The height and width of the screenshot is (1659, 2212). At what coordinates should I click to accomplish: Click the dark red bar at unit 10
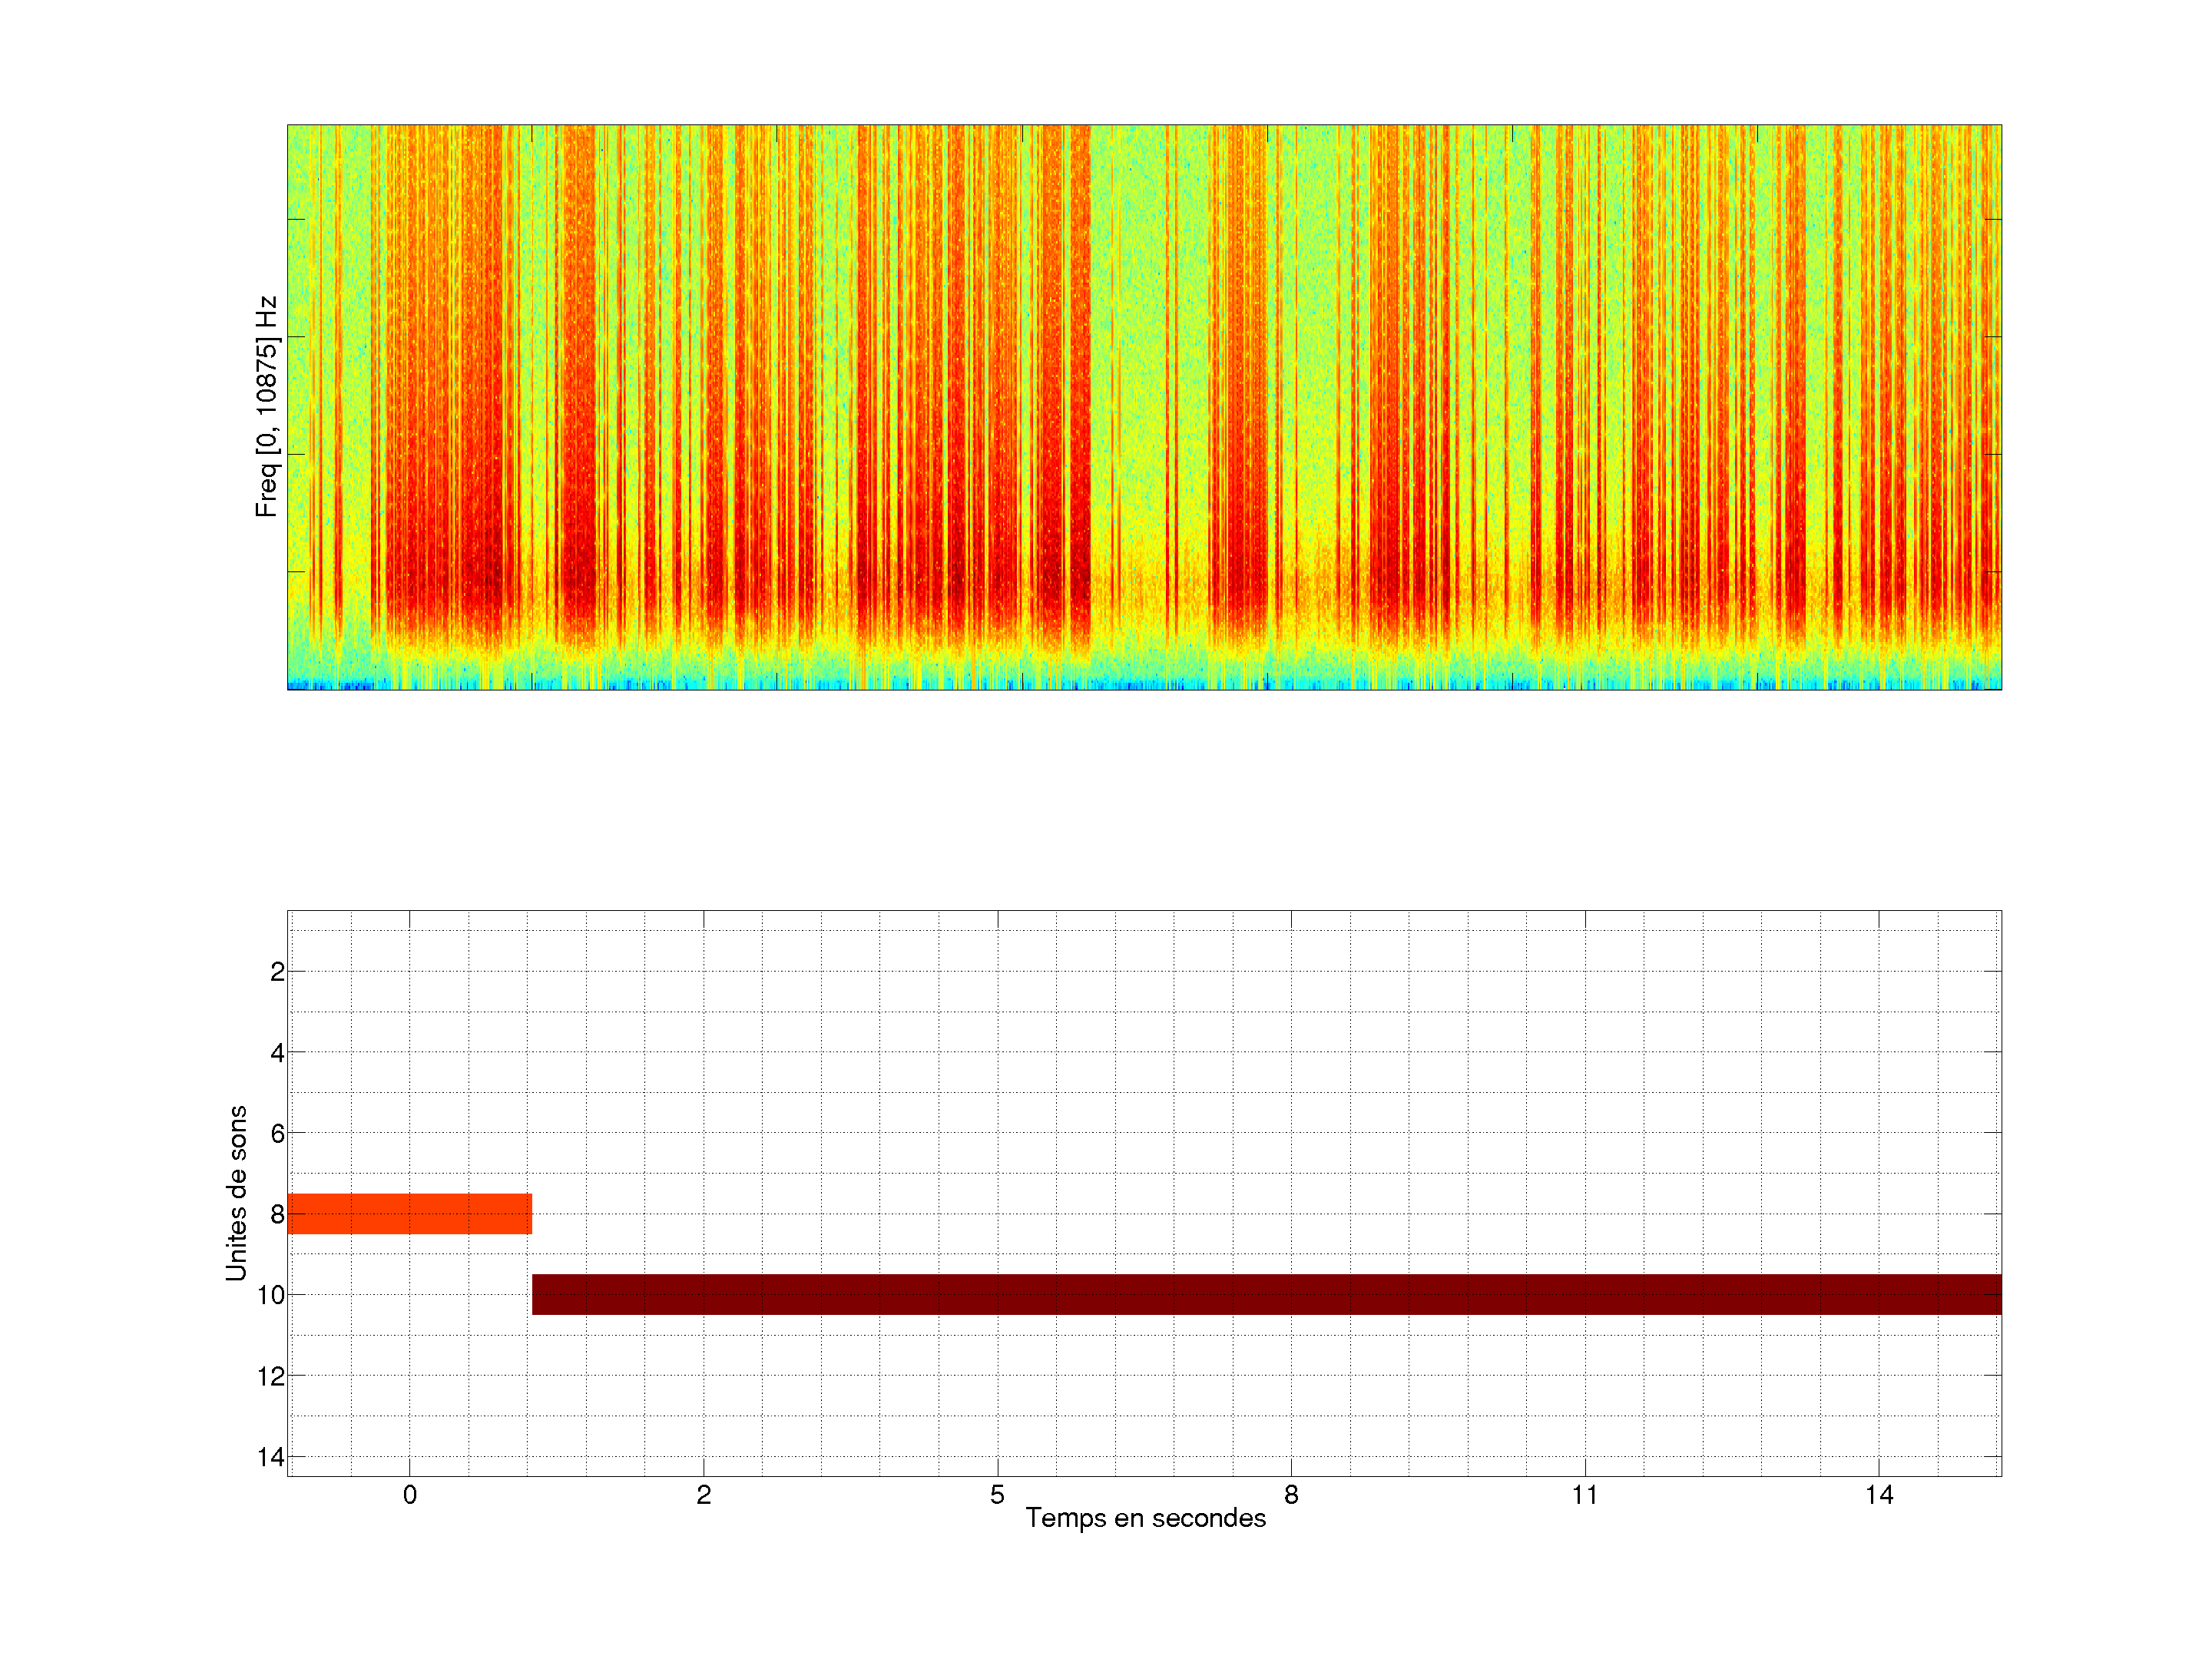1266,1294
